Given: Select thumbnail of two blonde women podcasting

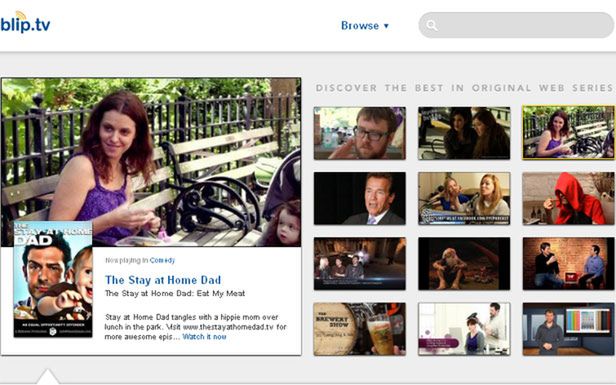Looking at the screenshot, I should point(464,198).
